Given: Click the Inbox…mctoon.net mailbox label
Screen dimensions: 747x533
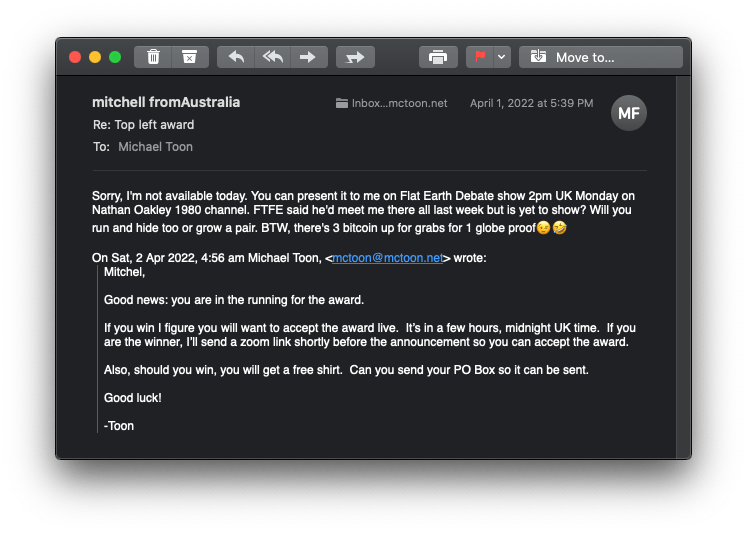Looking at the screenshot, I should 392,103.
